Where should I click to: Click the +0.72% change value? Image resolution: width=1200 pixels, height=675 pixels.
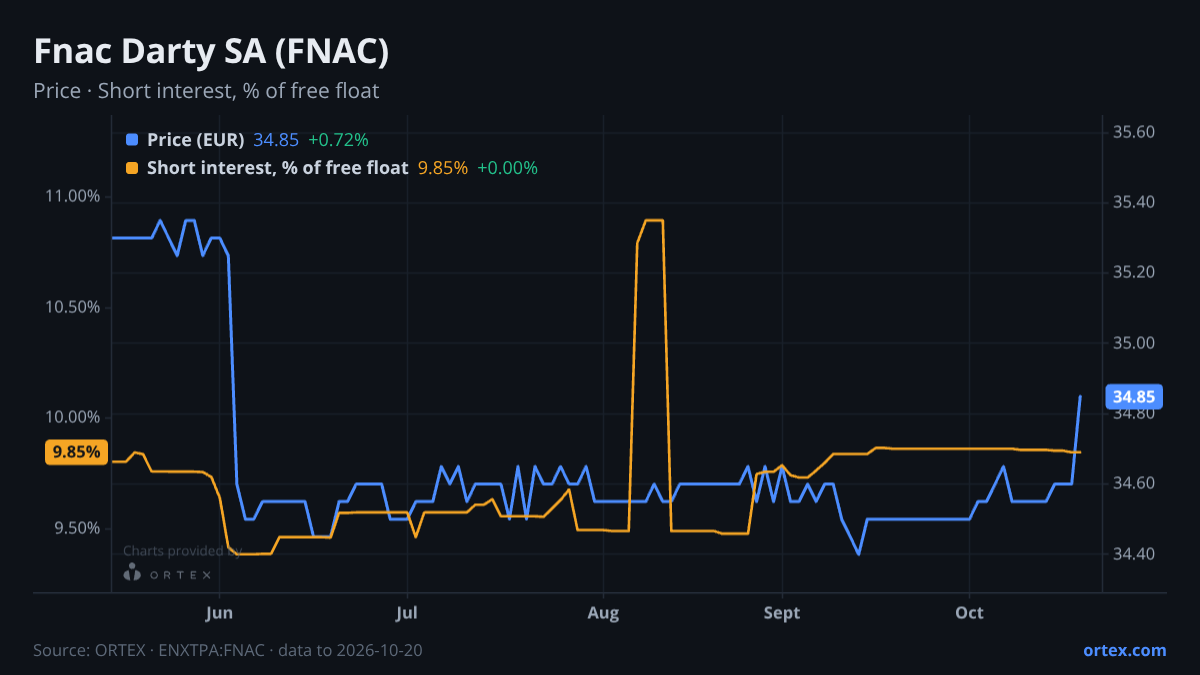[338, 139]
